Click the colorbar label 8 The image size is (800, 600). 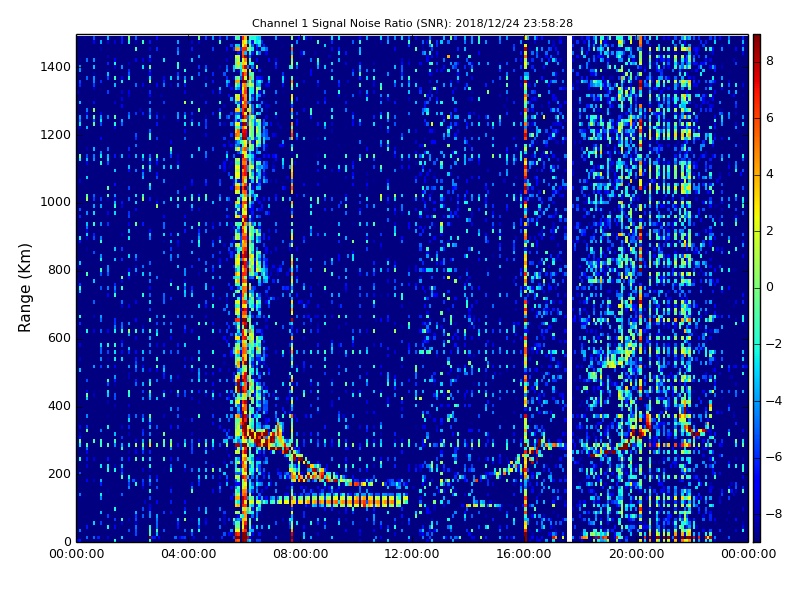tap(770, 61)
